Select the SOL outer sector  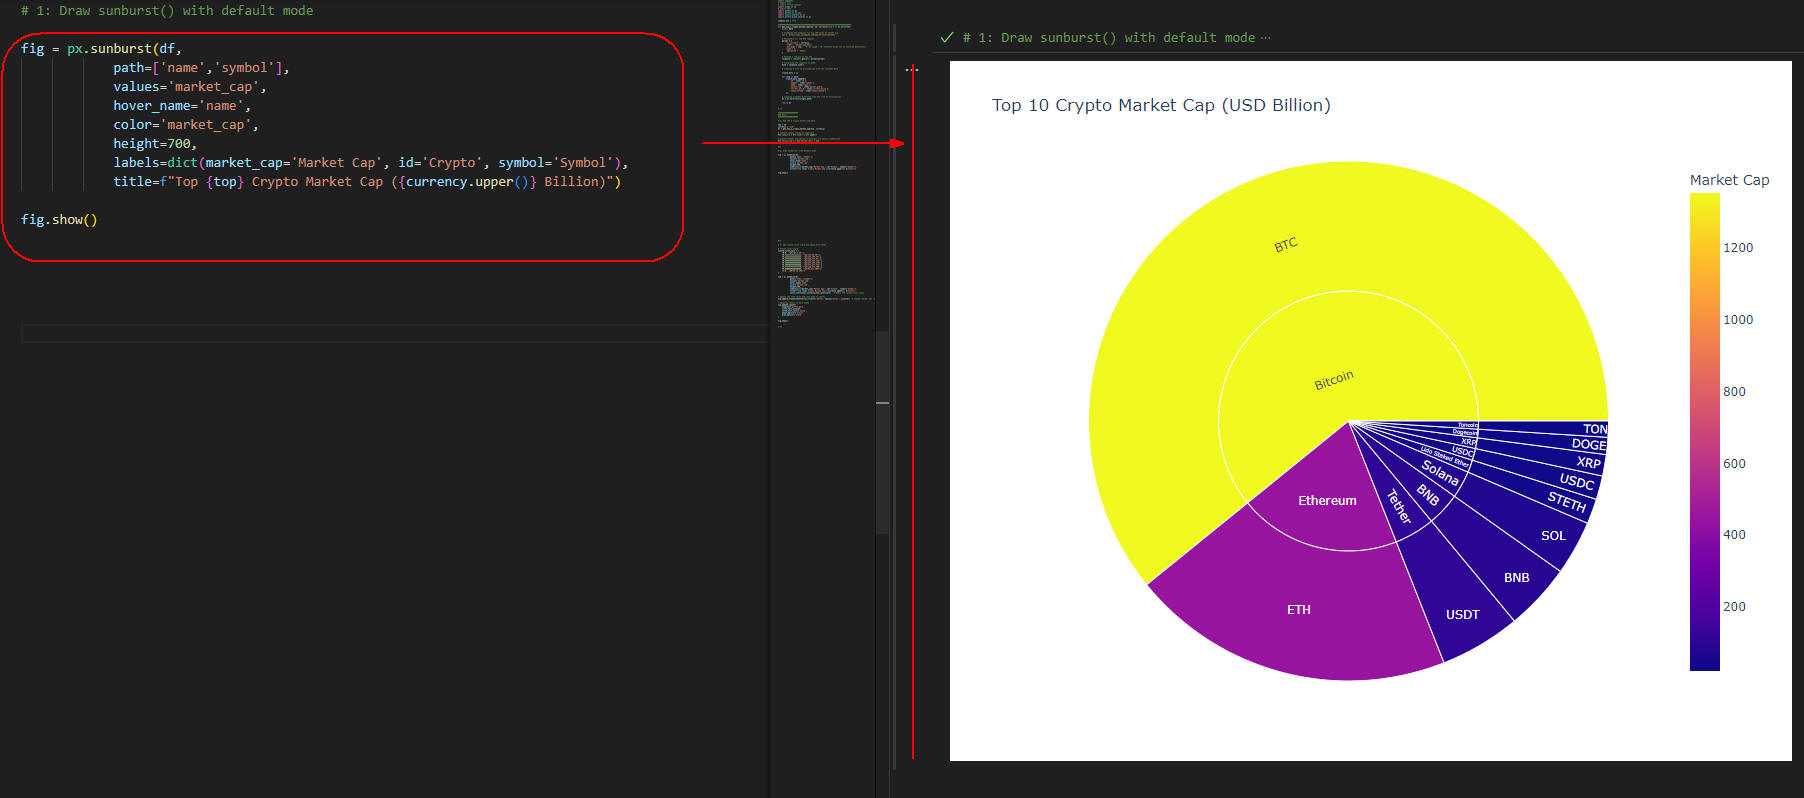point(1553,535)
